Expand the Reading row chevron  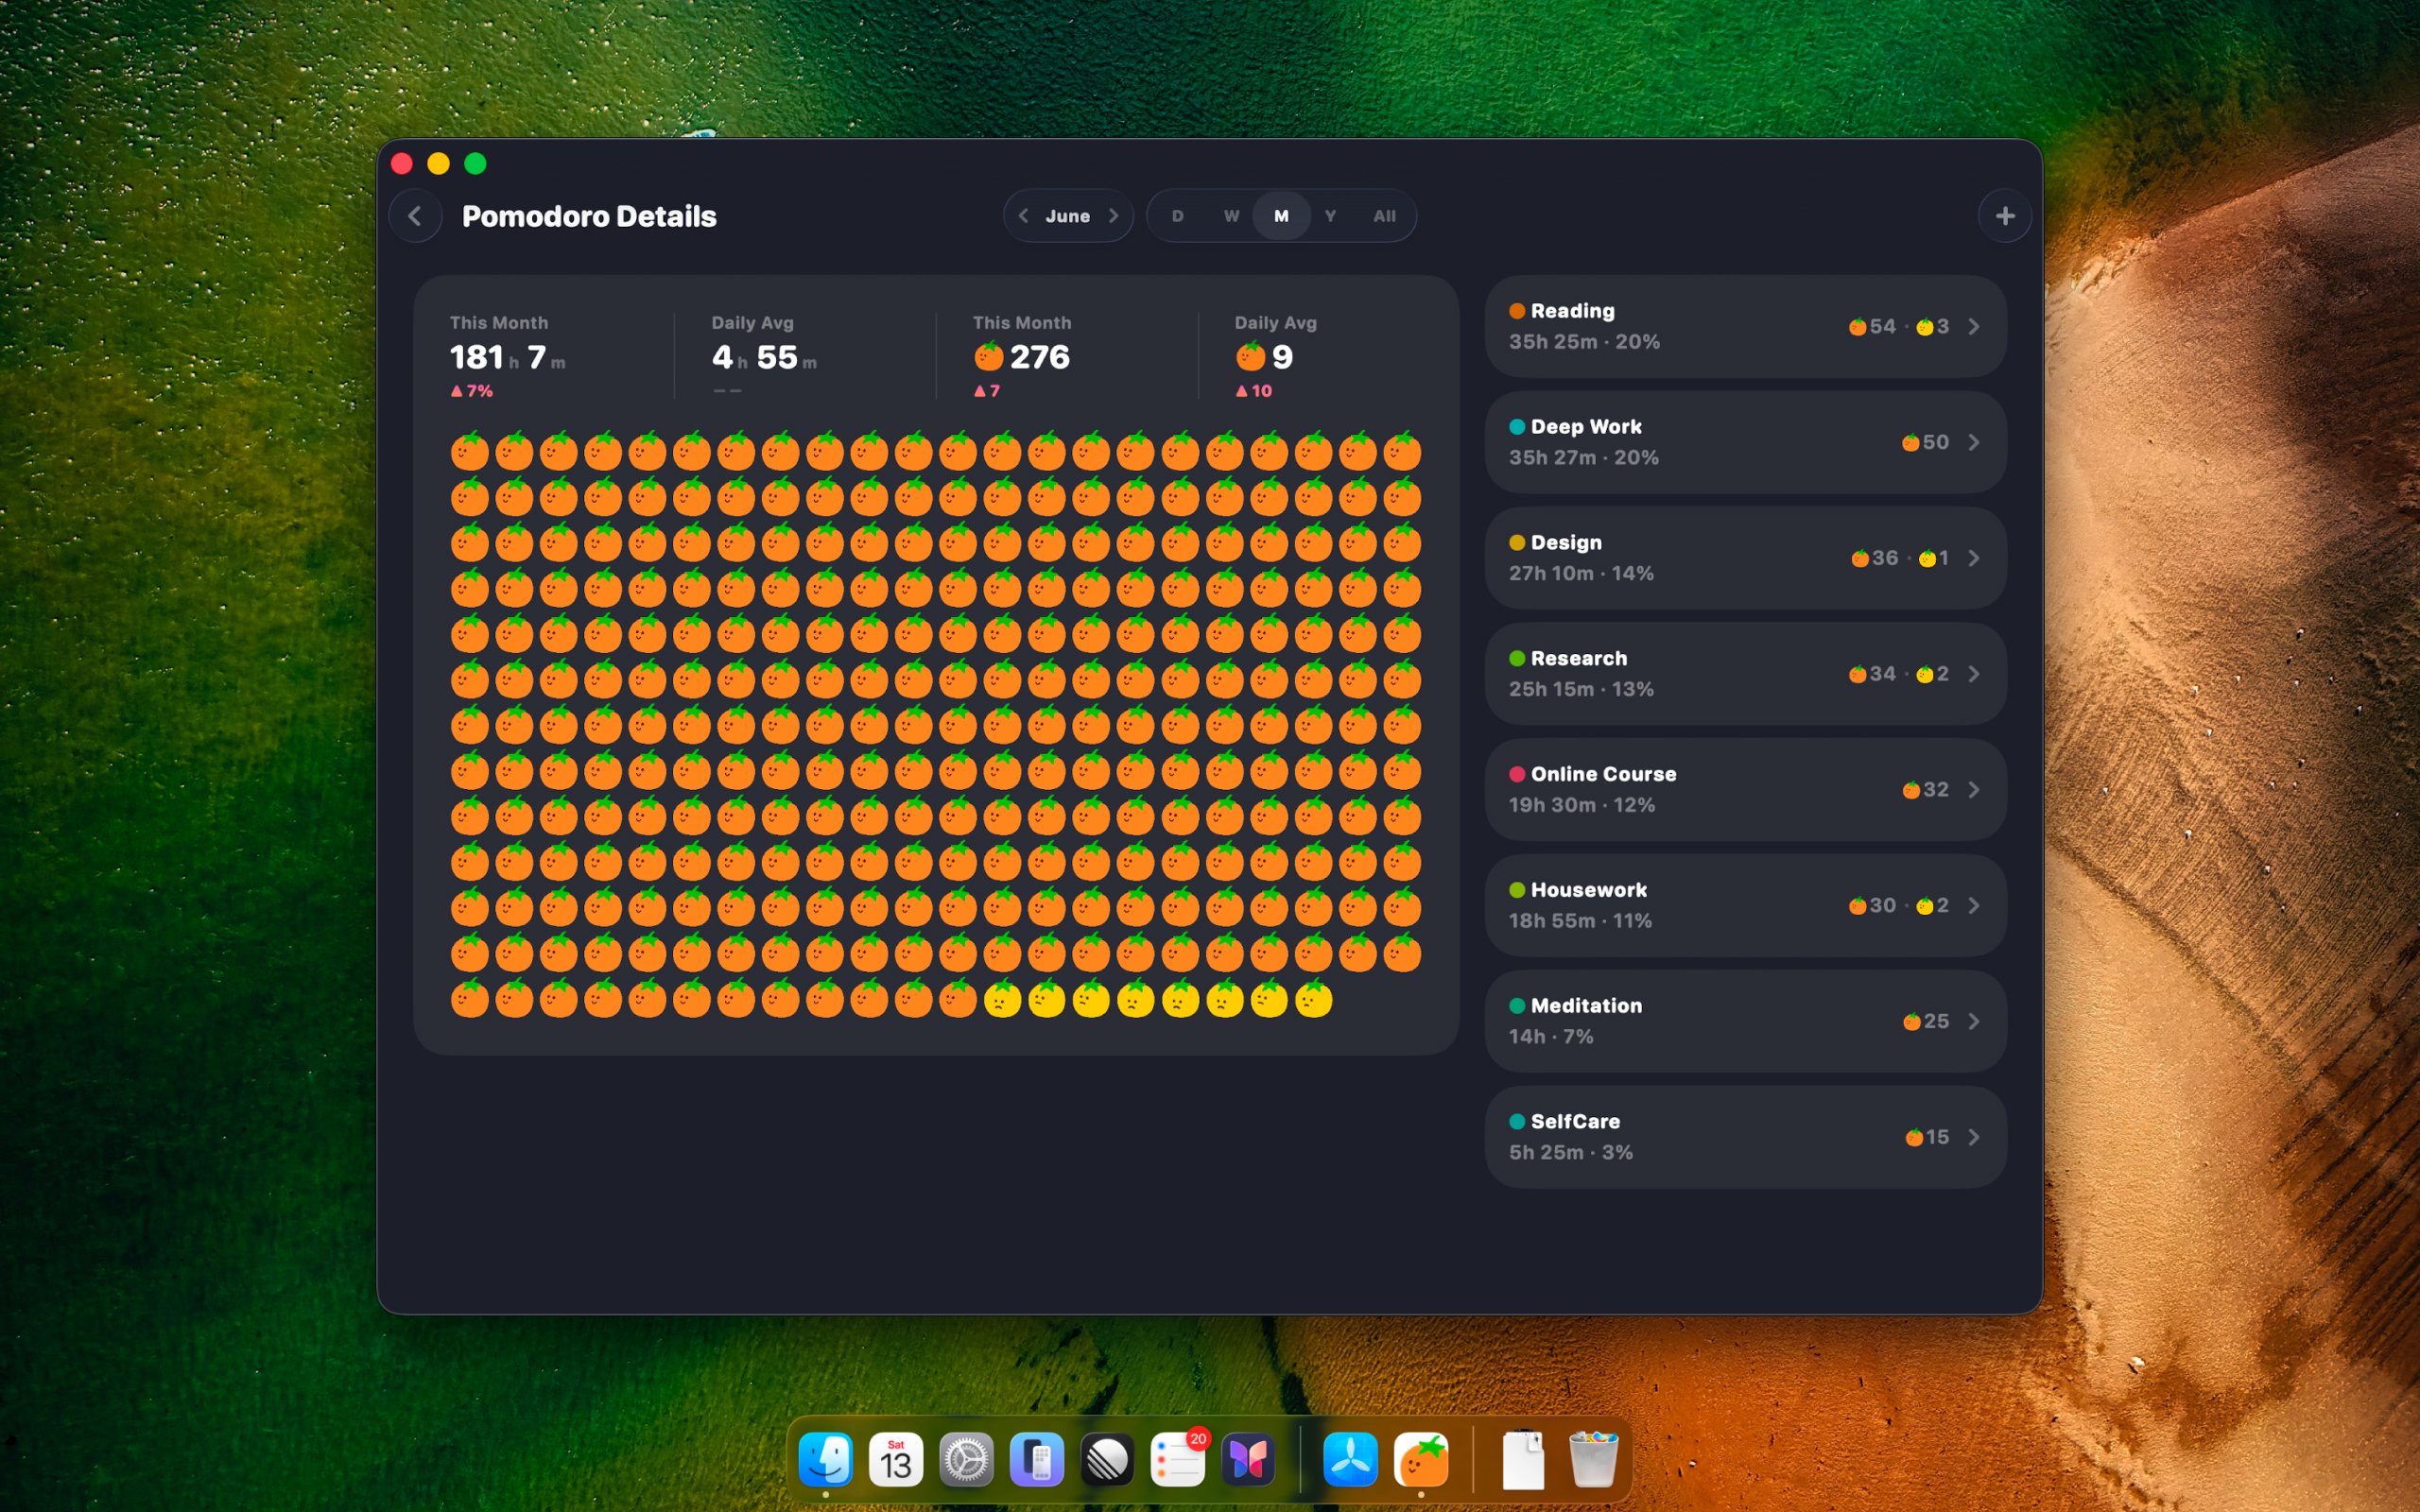click(1974, 326)
